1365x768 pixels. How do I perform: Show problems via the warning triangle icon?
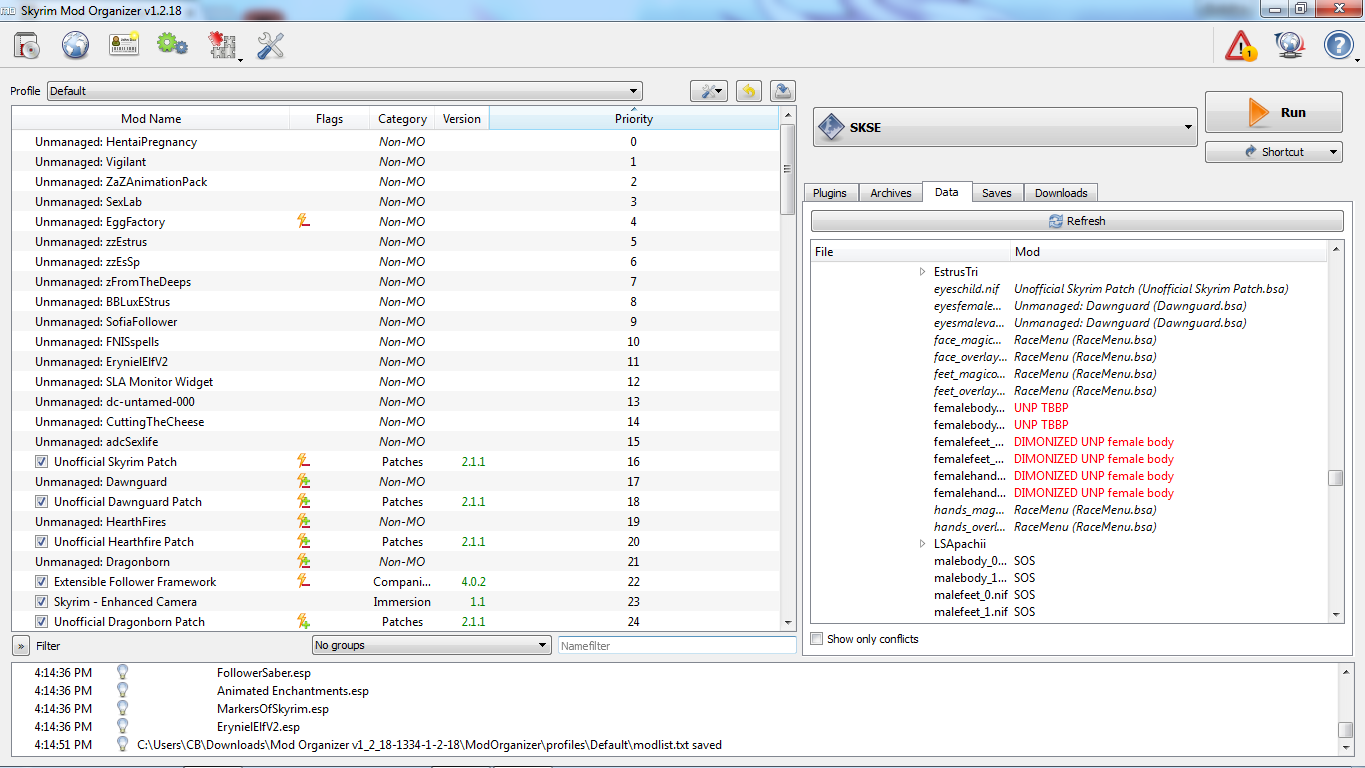(x=1241, y=45)
